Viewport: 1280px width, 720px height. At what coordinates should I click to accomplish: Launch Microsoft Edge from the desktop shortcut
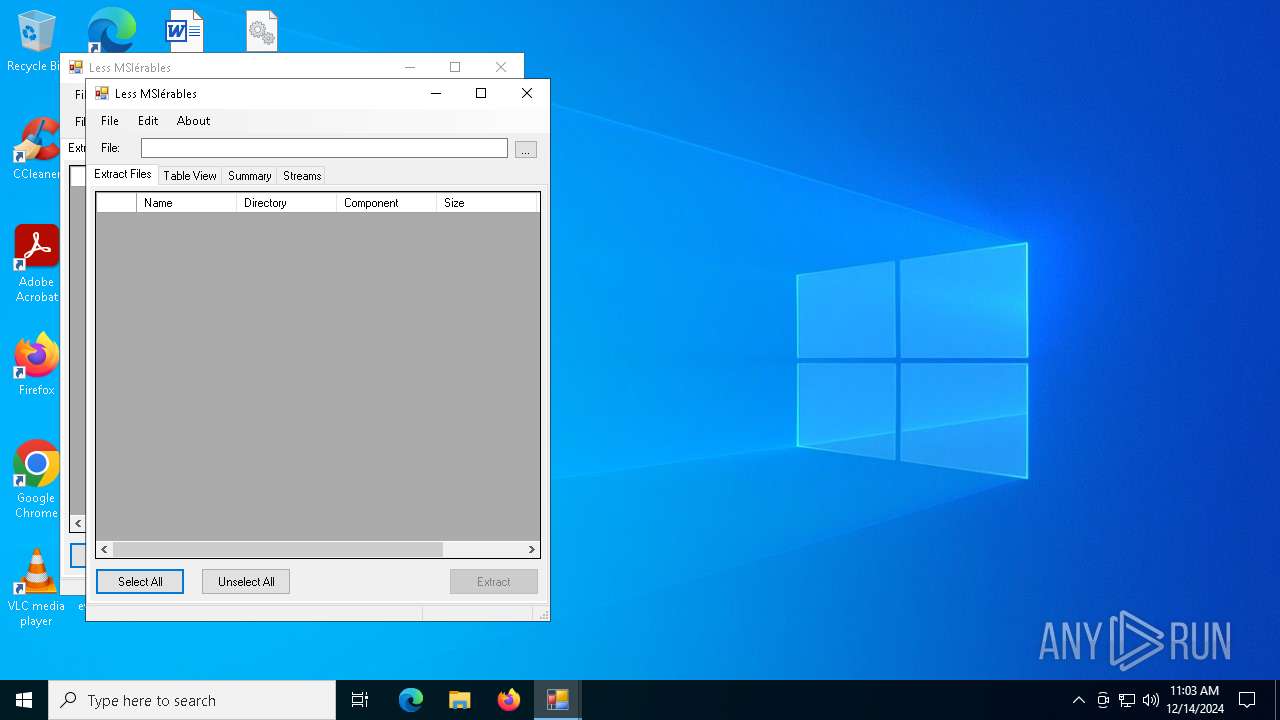click(110, 30)
